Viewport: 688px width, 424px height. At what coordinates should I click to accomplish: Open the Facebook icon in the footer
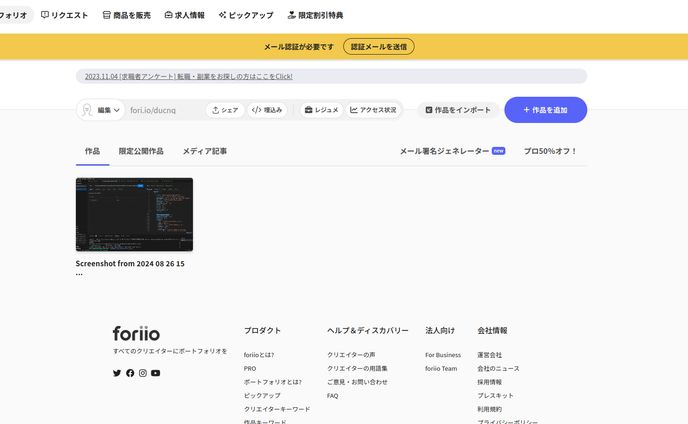click(x=130, y=373)
